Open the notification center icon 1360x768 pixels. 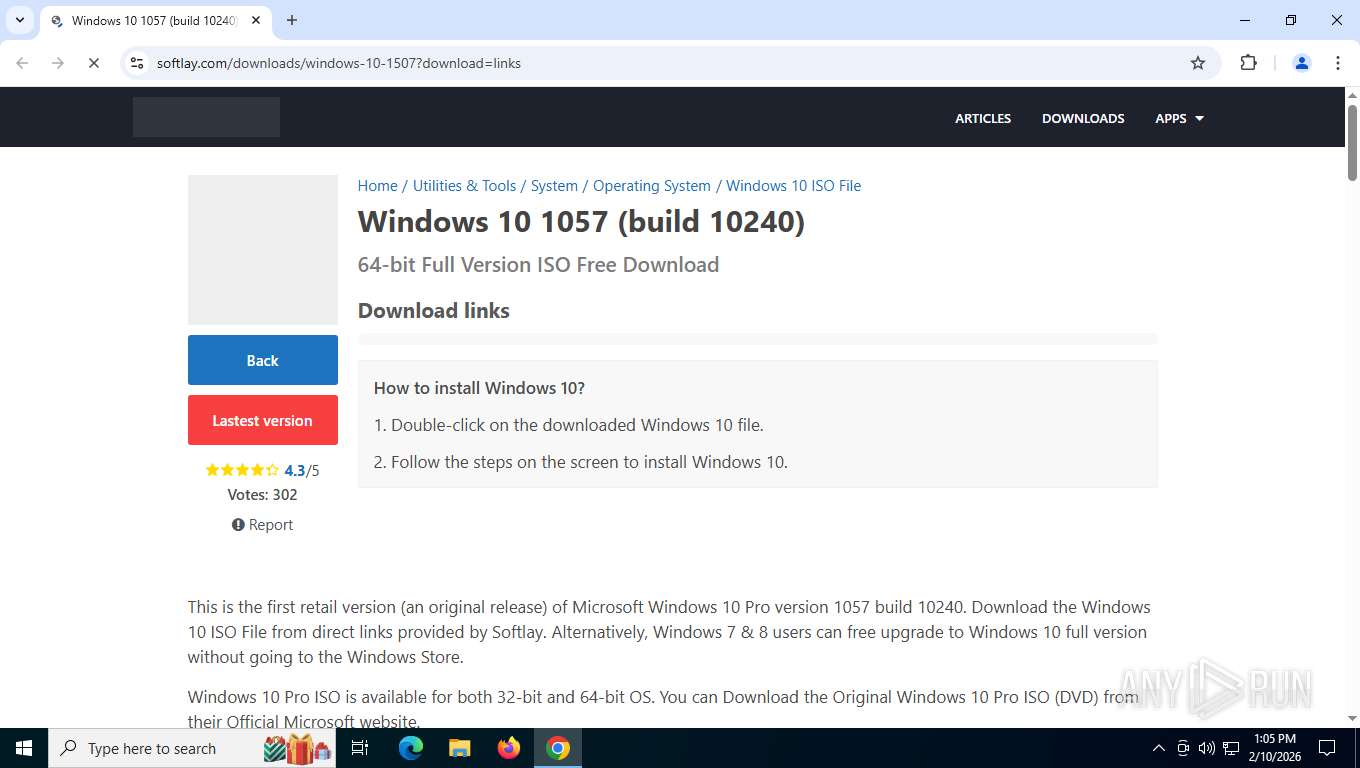coord(1327,748)
